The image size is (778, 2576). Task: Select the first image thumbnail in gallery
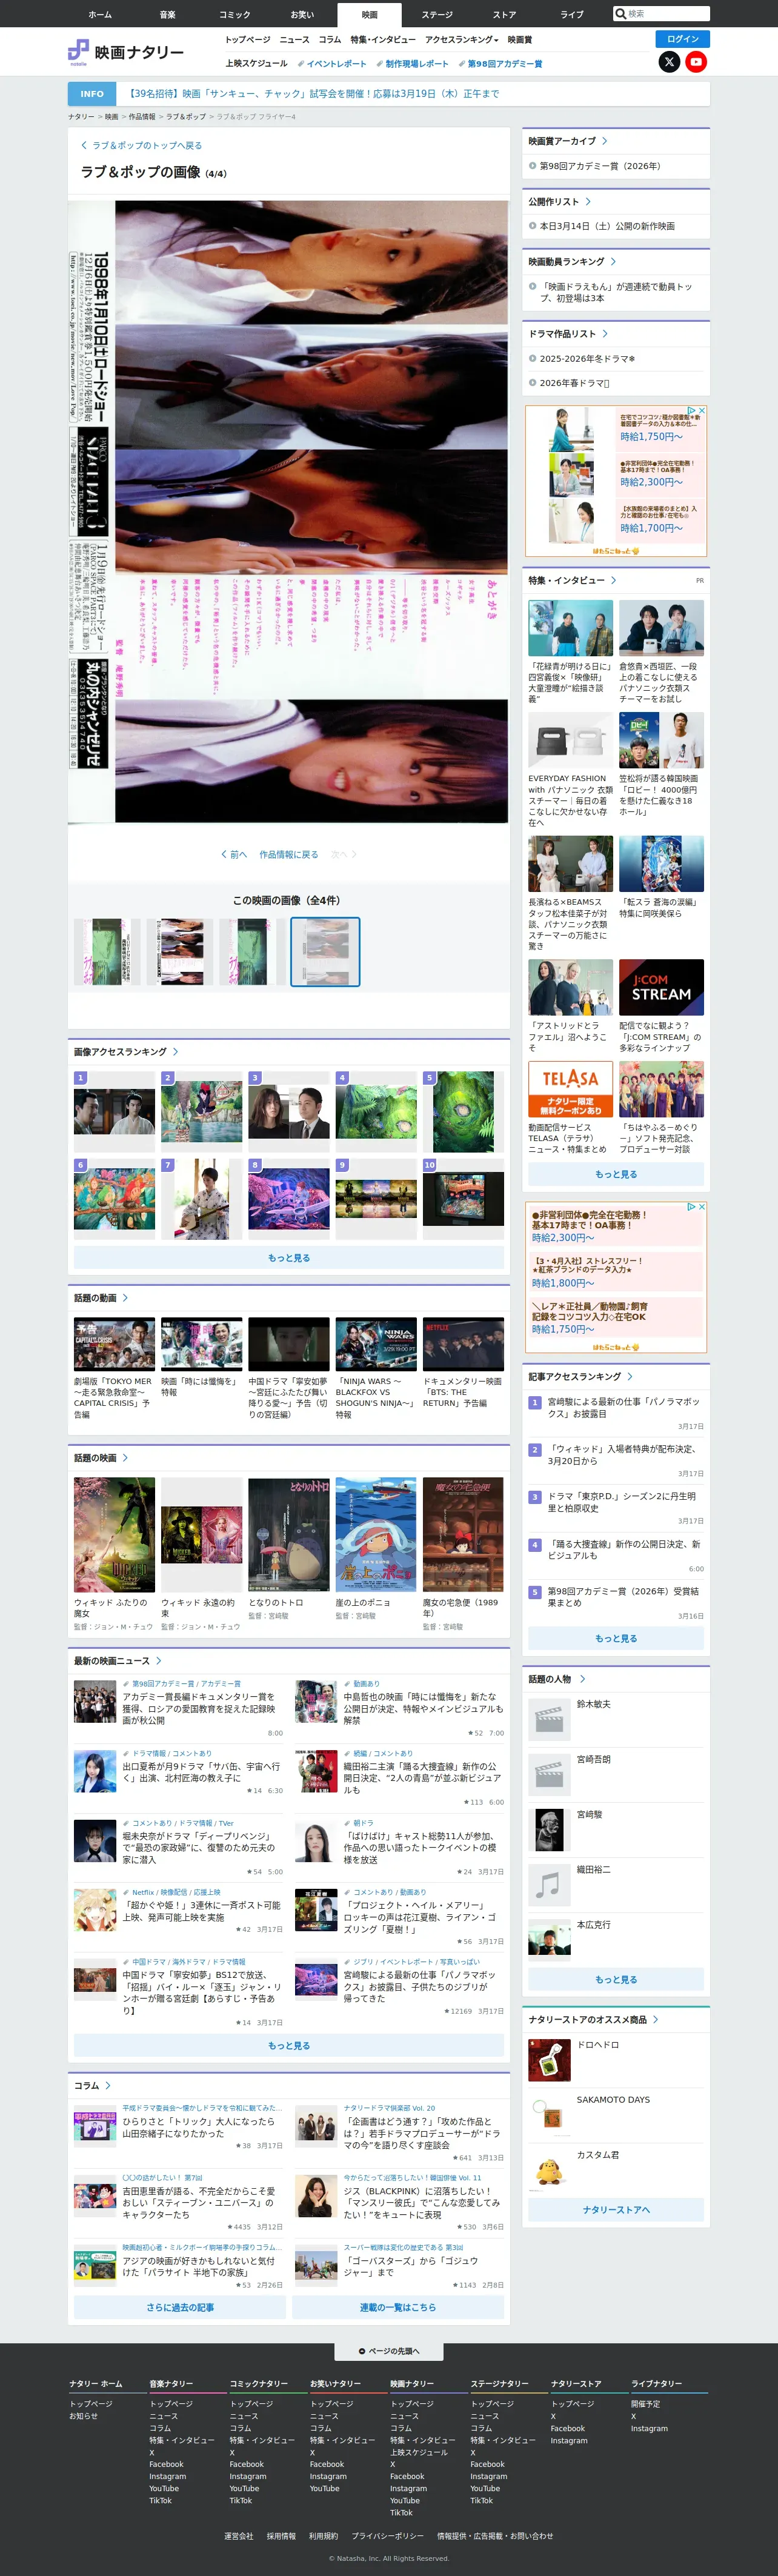108,953
